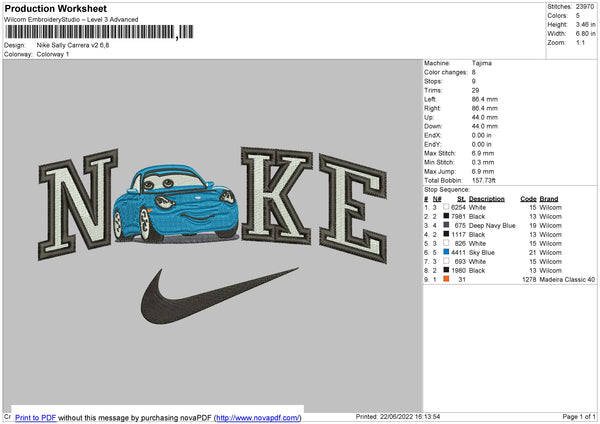Click the 'Description' column header
The height and width of the screenshot is (424, 600).
(486, 199)
